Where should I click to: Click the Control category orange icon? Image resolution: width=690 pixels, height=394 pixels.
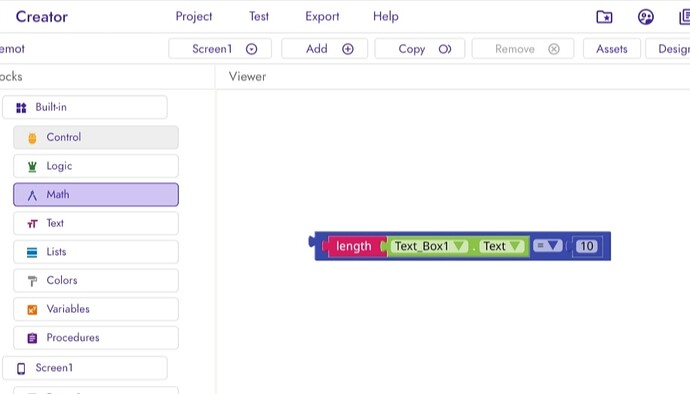point(32,138)
